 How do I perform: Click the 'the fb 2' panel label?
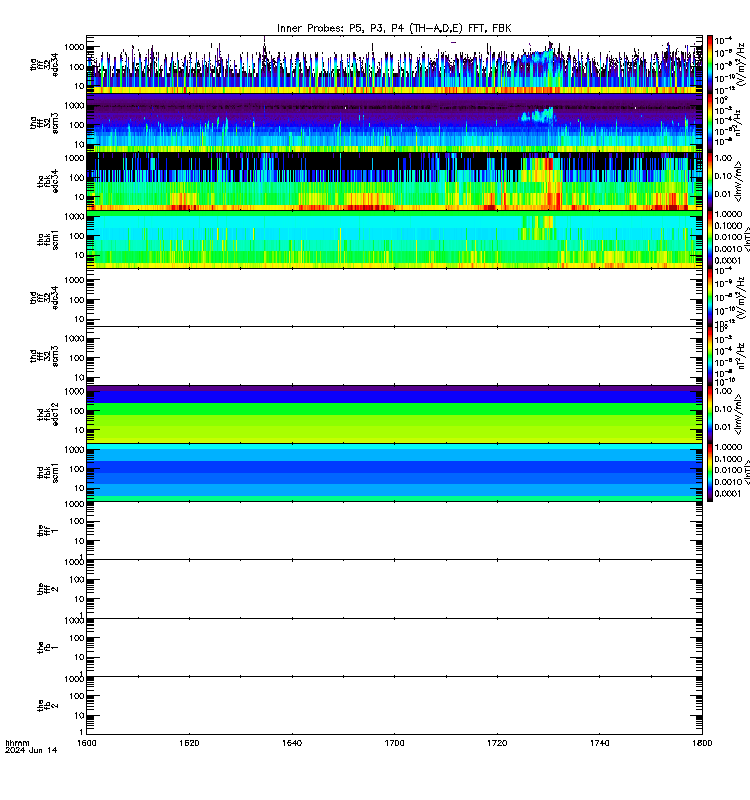pyautogui.click(x=48, y=706)
